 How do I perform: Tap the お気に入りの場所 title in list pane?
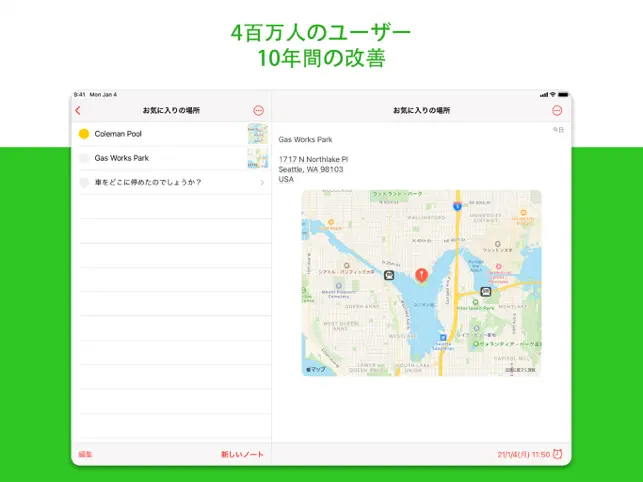[x=171, y=110]
